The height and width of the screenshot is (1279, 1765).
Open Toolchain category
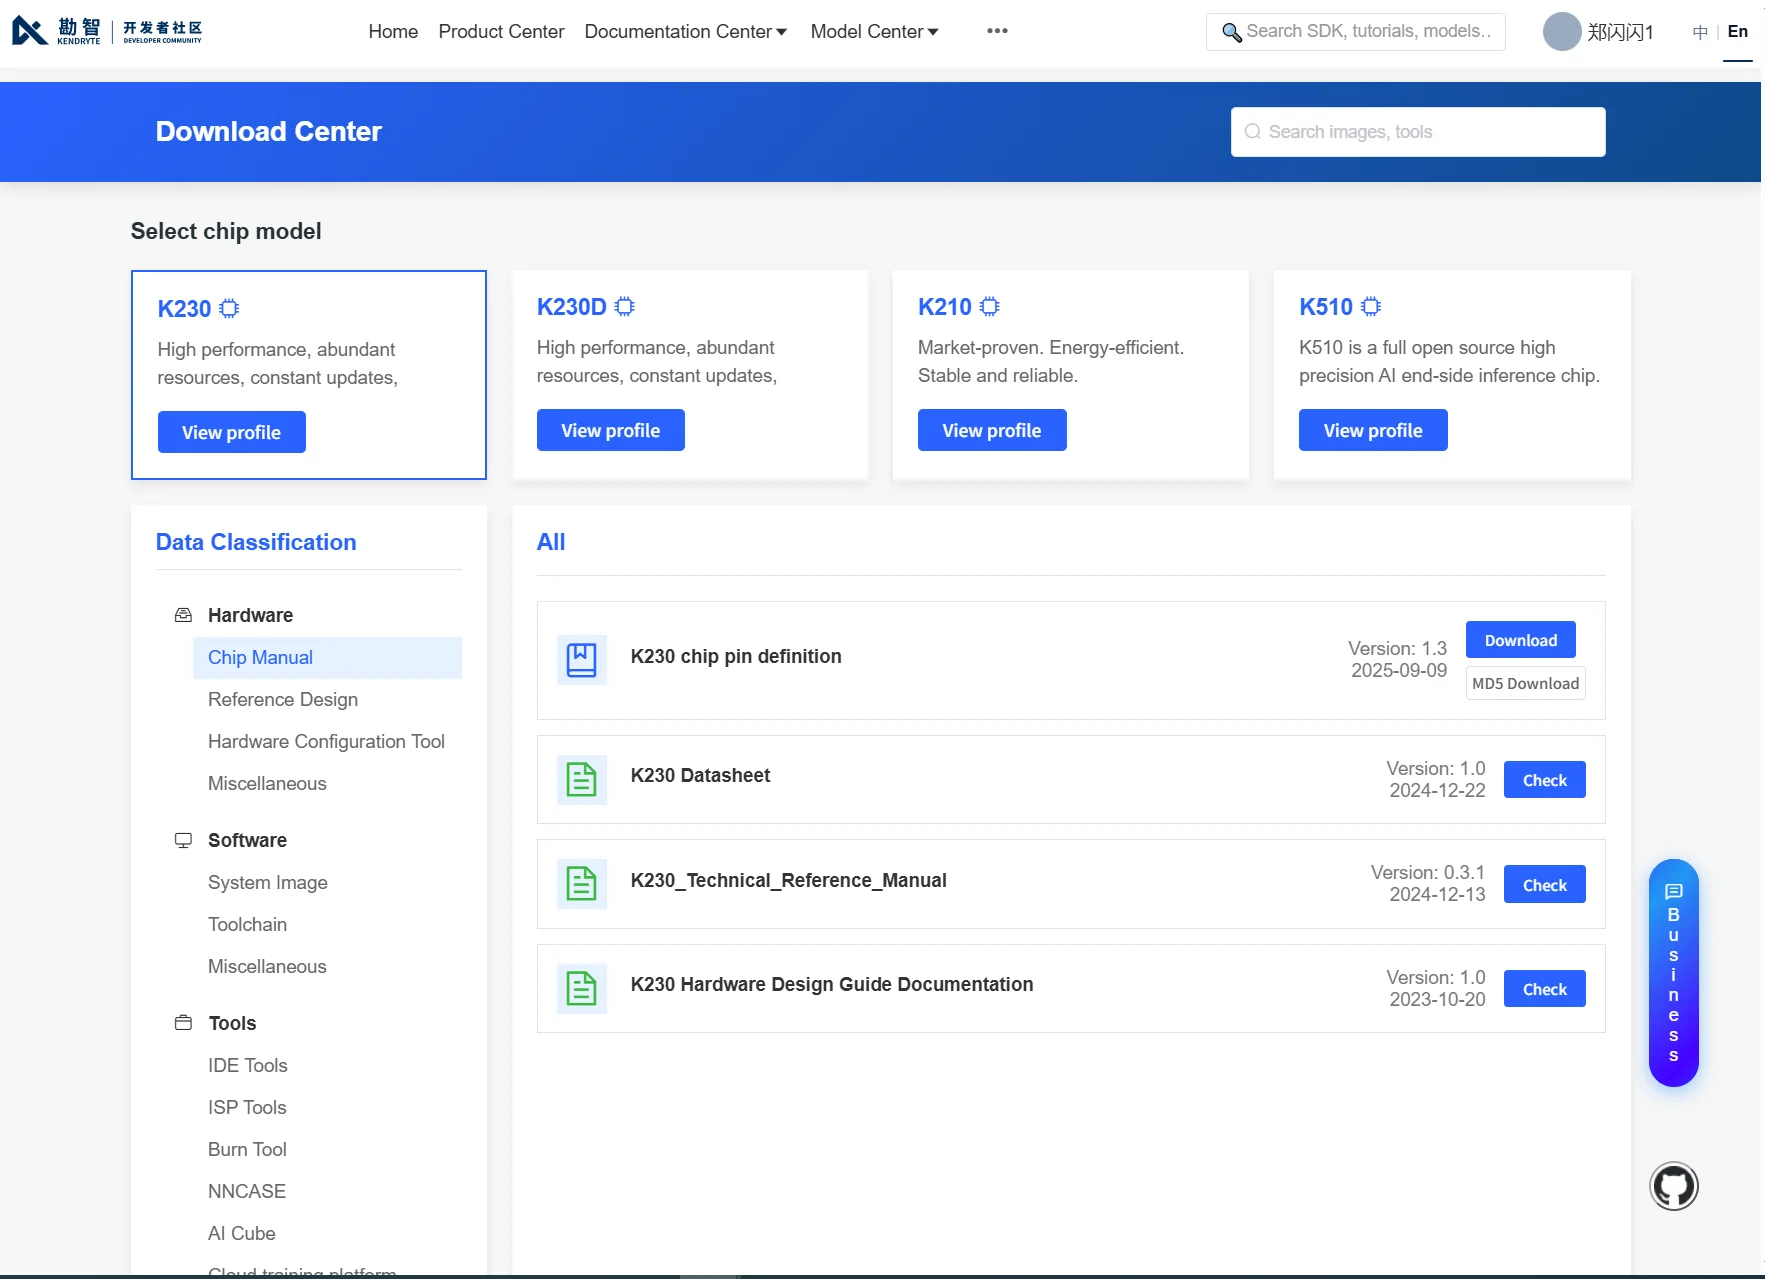tap(247, 925)
